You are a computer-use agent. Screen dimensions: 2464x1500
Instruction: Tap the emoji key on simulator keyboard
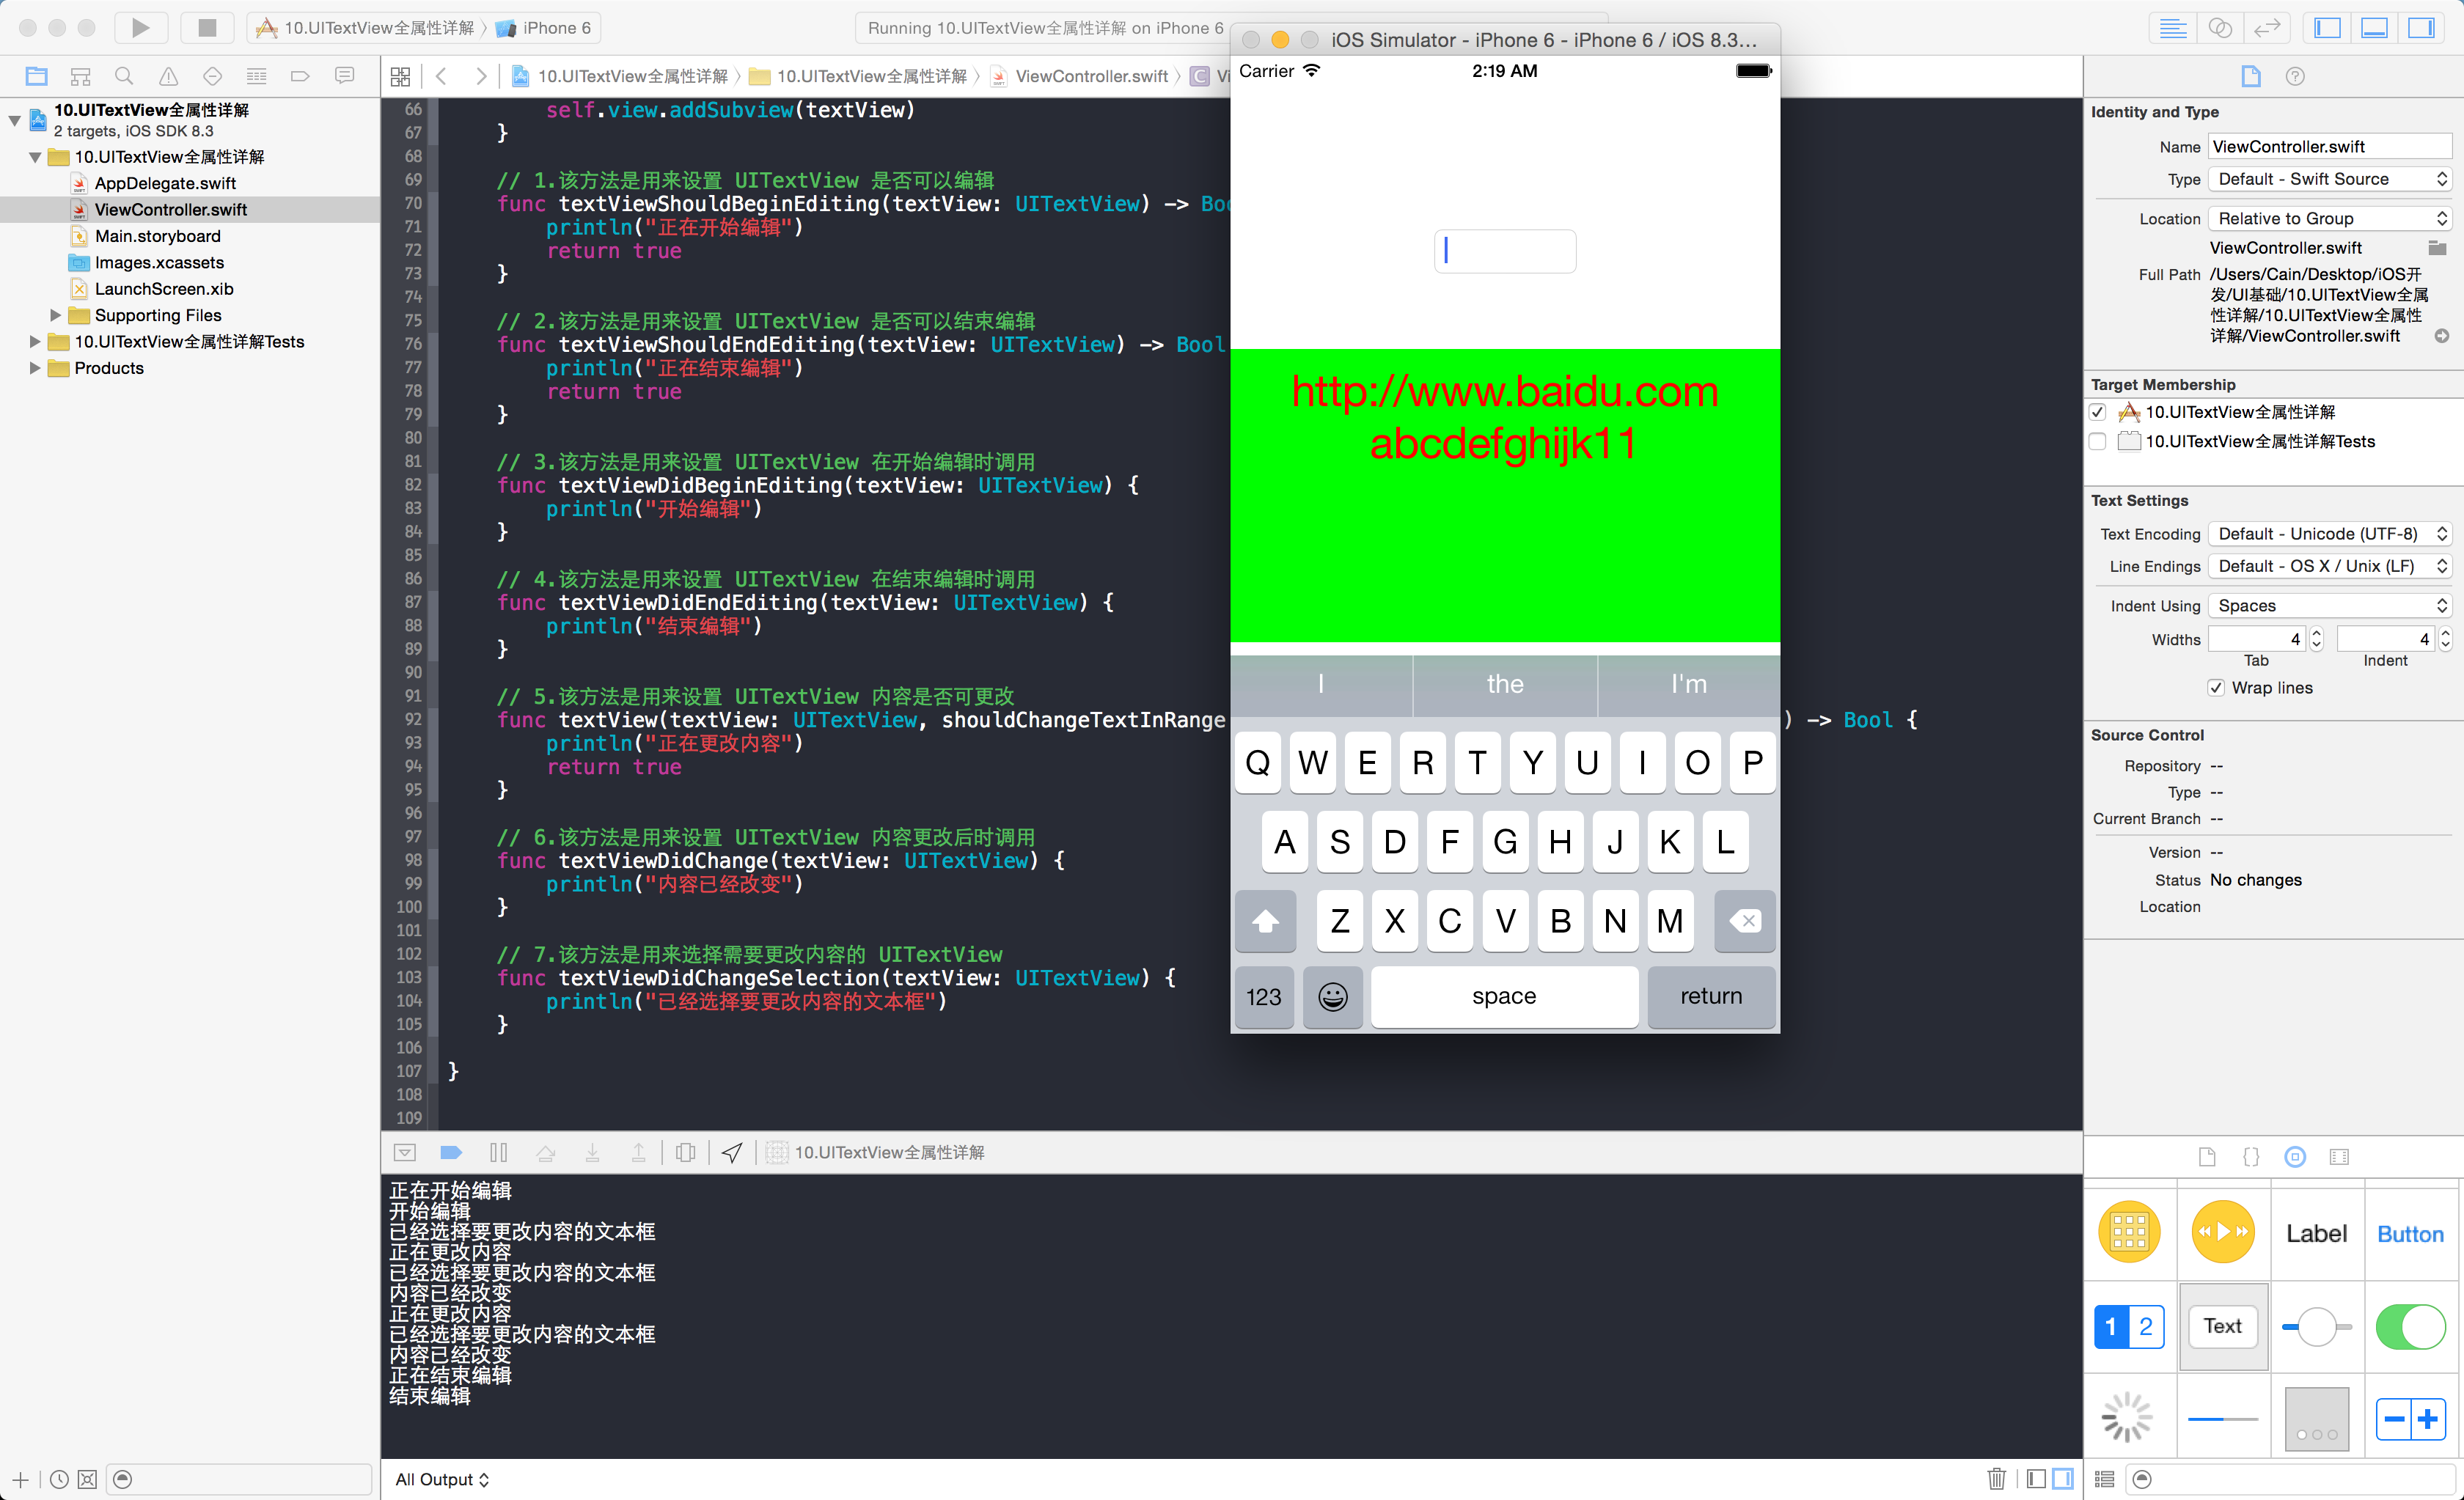point(1333,996)
